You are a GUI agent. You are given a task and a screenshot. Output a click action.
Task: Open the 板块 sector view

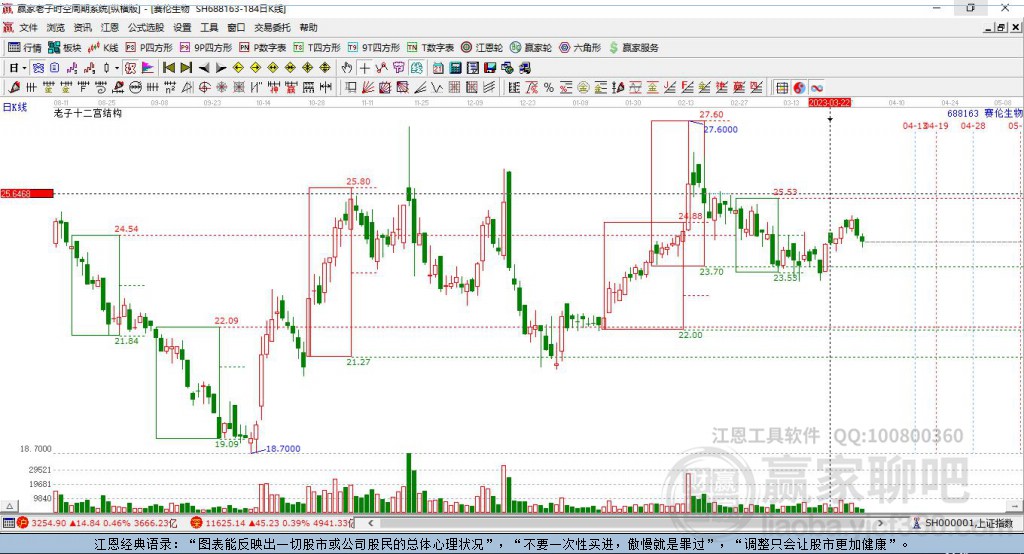pyautogui.click(x=64, y=48)
